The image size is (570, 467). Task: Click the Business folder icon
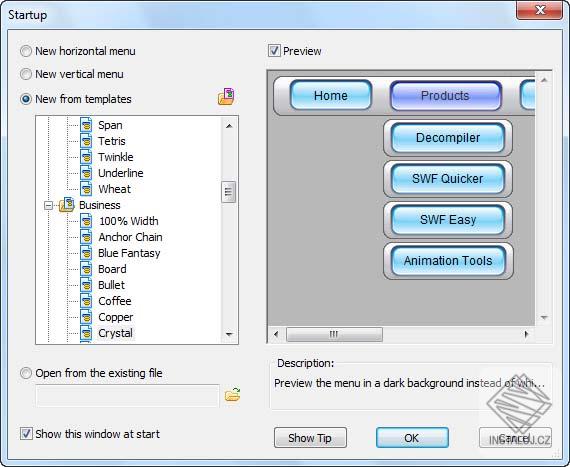click(x=67, y=205)
